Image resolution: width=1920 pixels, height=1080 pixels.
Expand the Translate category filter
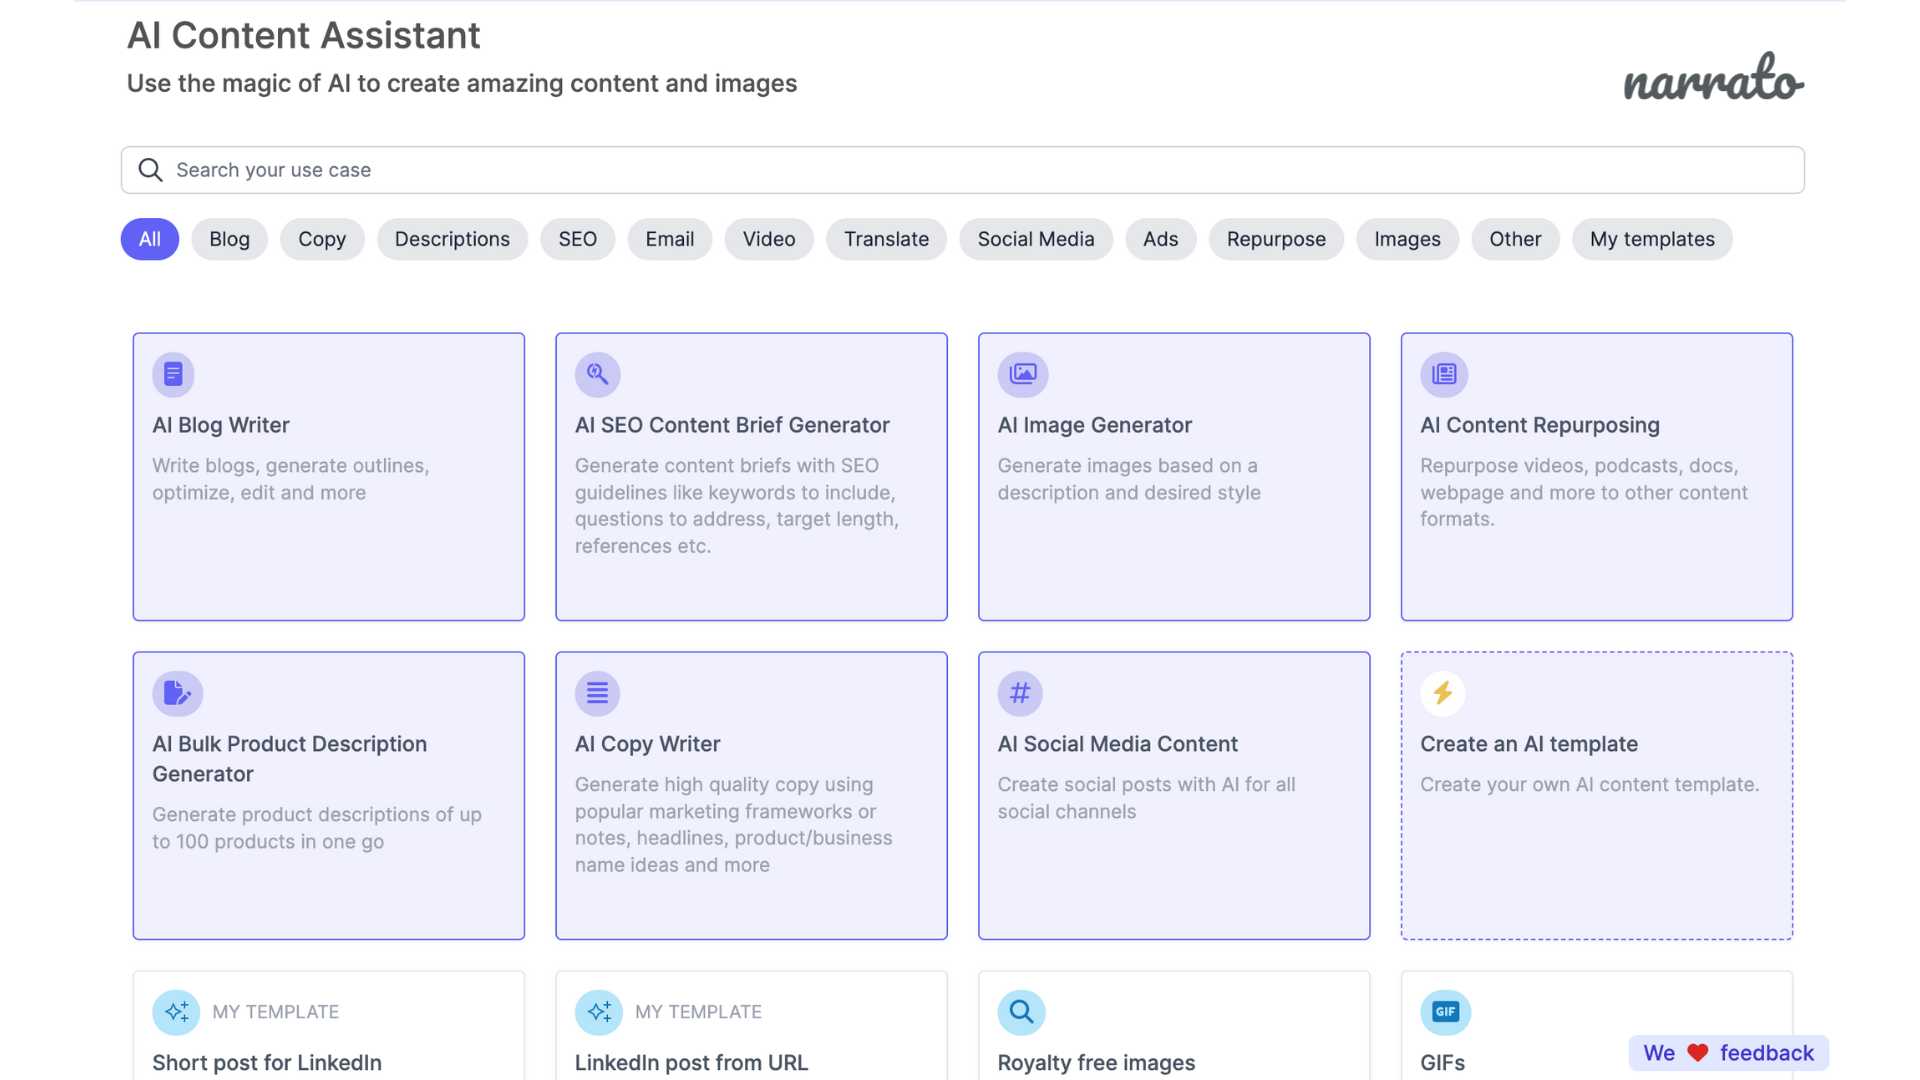[x=886, y=239]
